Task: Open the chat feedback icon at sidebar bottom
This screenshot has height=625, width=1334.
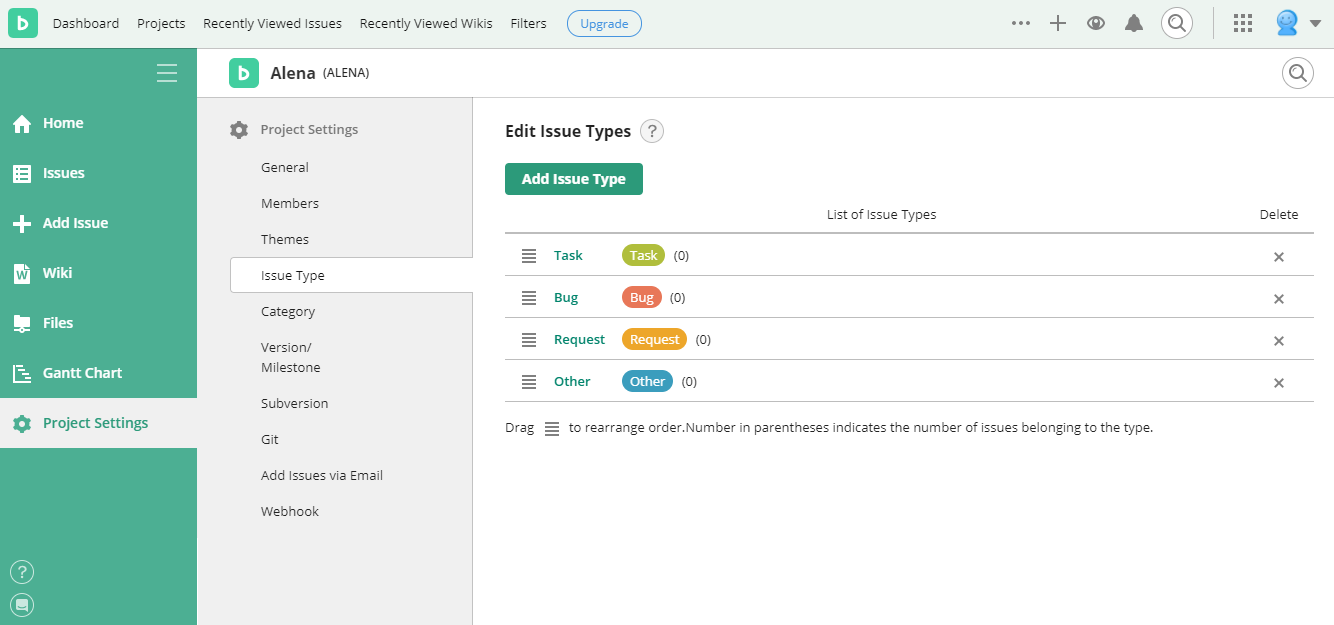Action: (22, 604)
